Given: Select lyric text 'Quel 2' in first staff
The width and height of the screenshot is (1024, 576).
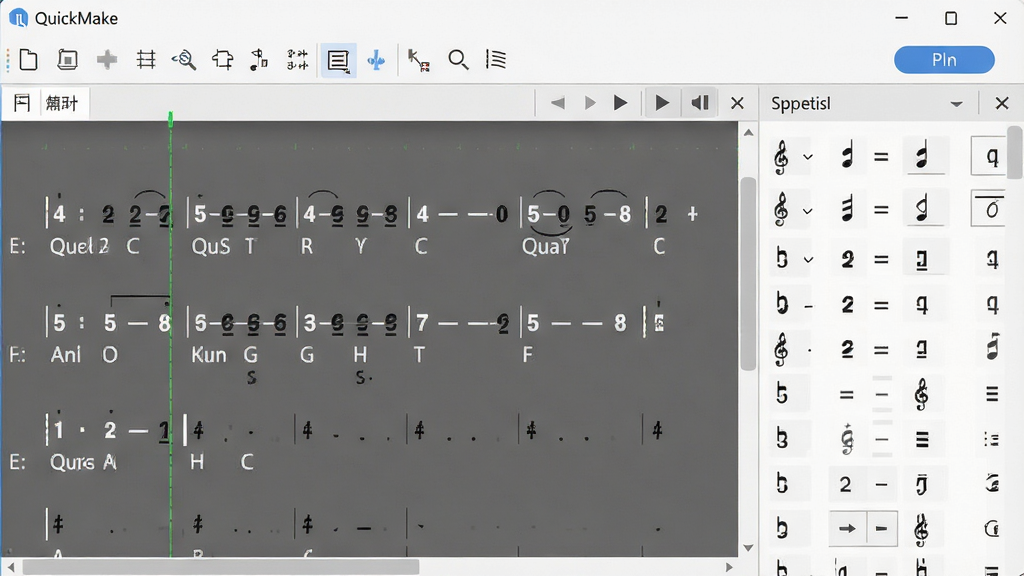Looking at the screenshot, I should pyautogui.click(x=80, y=246).
